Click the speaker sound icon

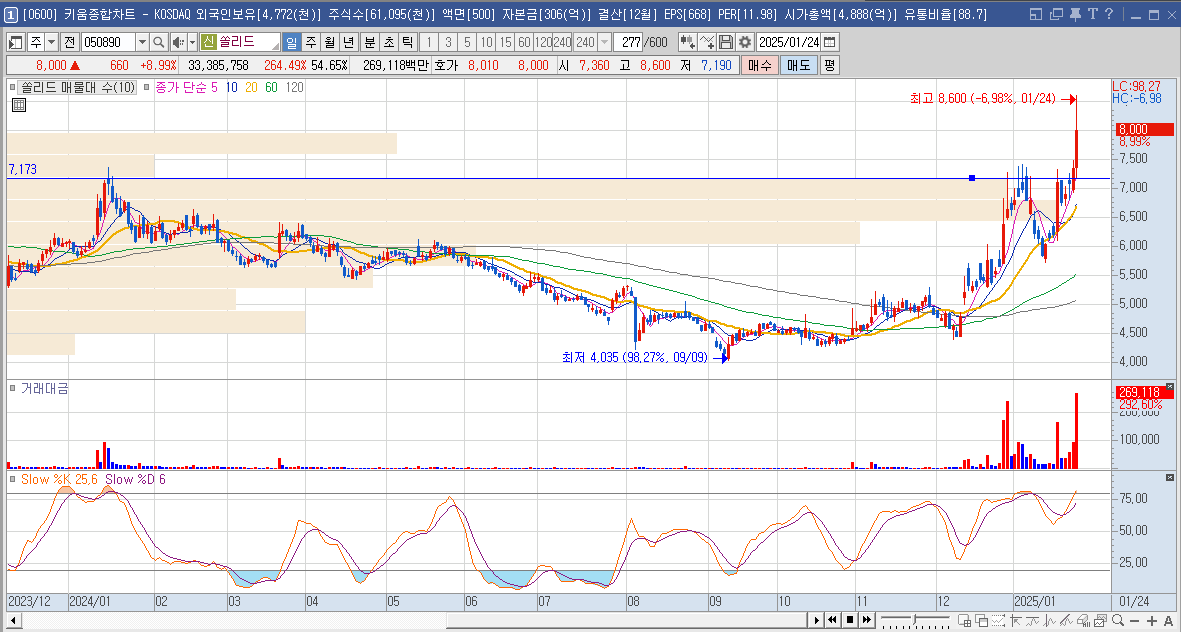pos(178,41)
